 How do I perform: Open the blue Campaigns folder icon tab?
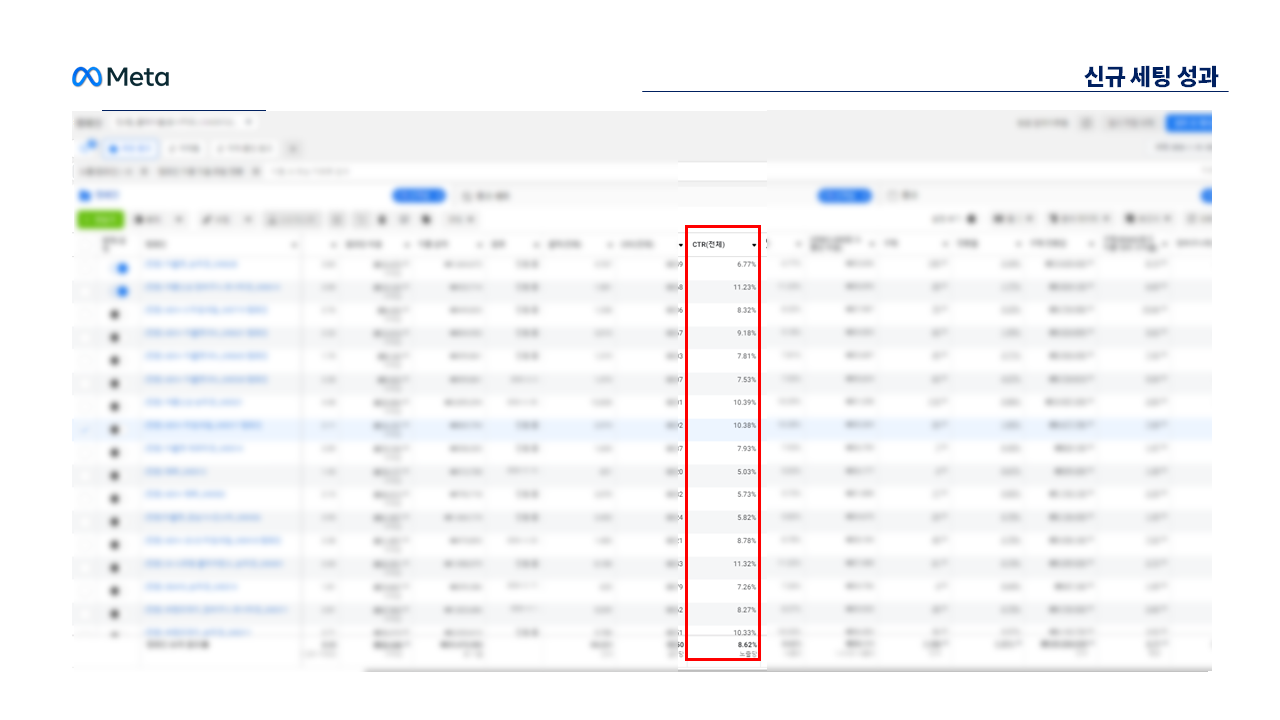83,196
